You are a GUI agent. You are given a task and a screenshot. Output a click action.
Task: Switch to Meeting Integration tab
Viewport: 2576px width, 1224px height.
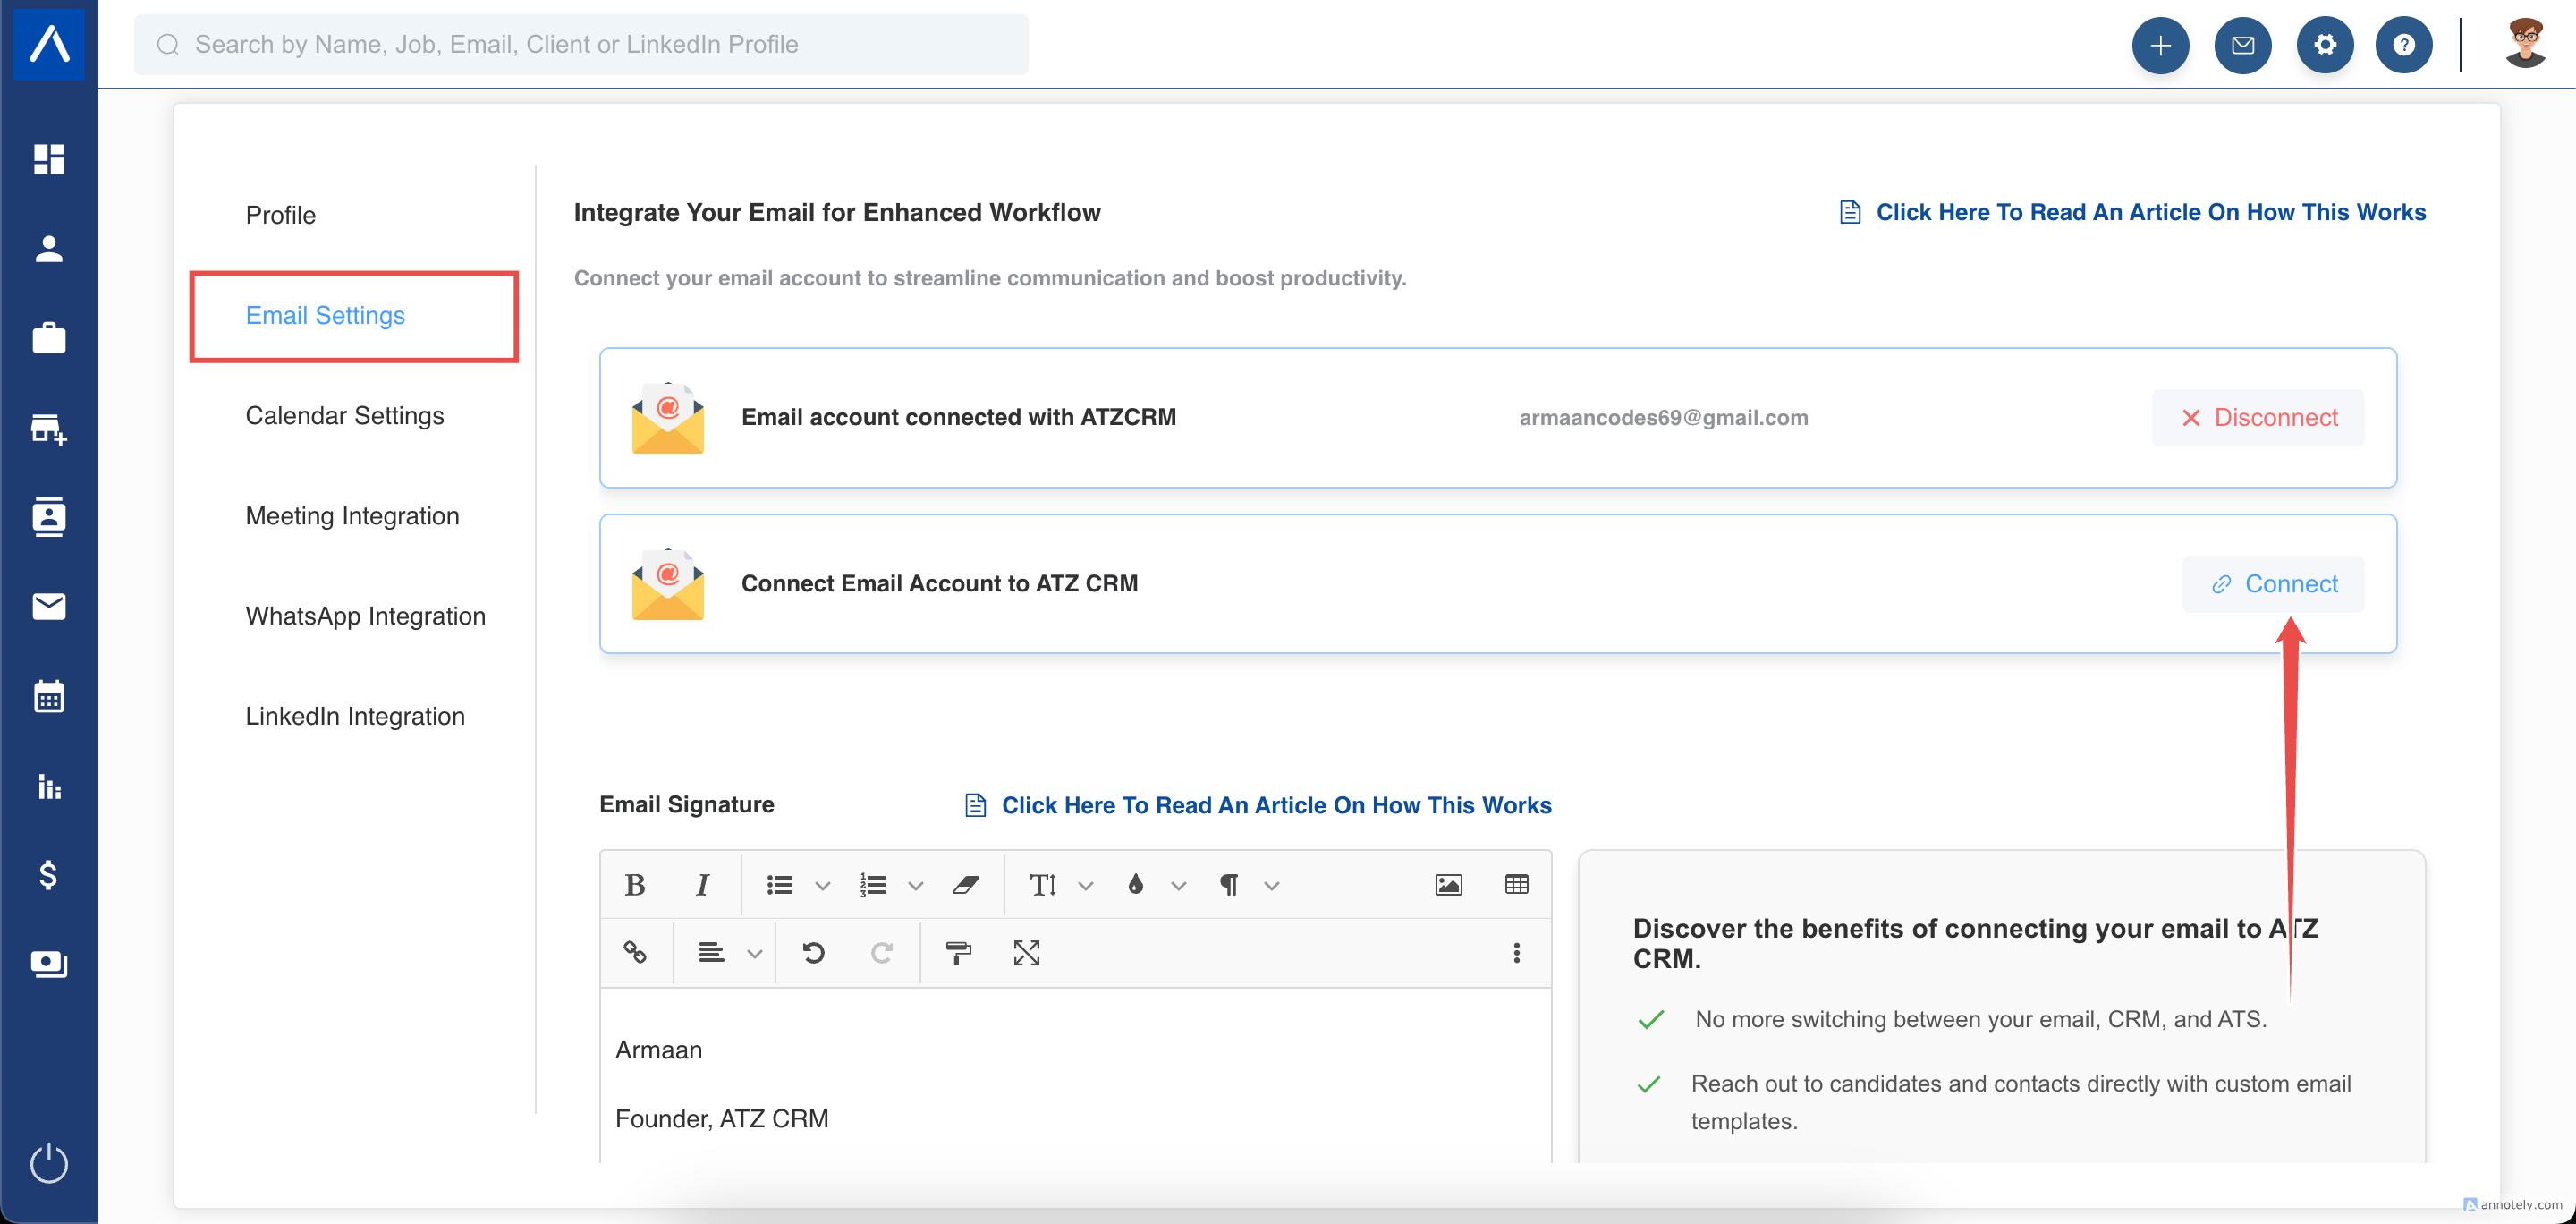353,516
